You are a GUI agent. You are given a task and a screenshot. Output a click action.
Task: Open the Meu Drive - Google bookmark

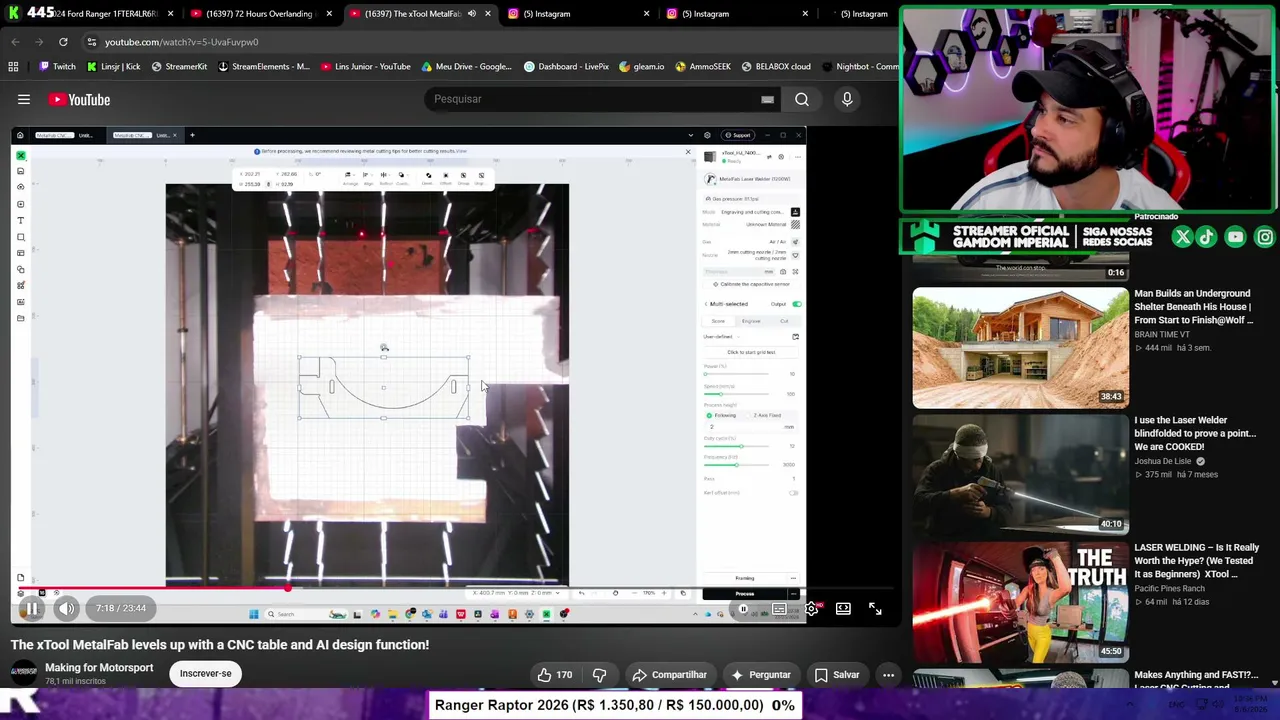(x=466, y=67)
